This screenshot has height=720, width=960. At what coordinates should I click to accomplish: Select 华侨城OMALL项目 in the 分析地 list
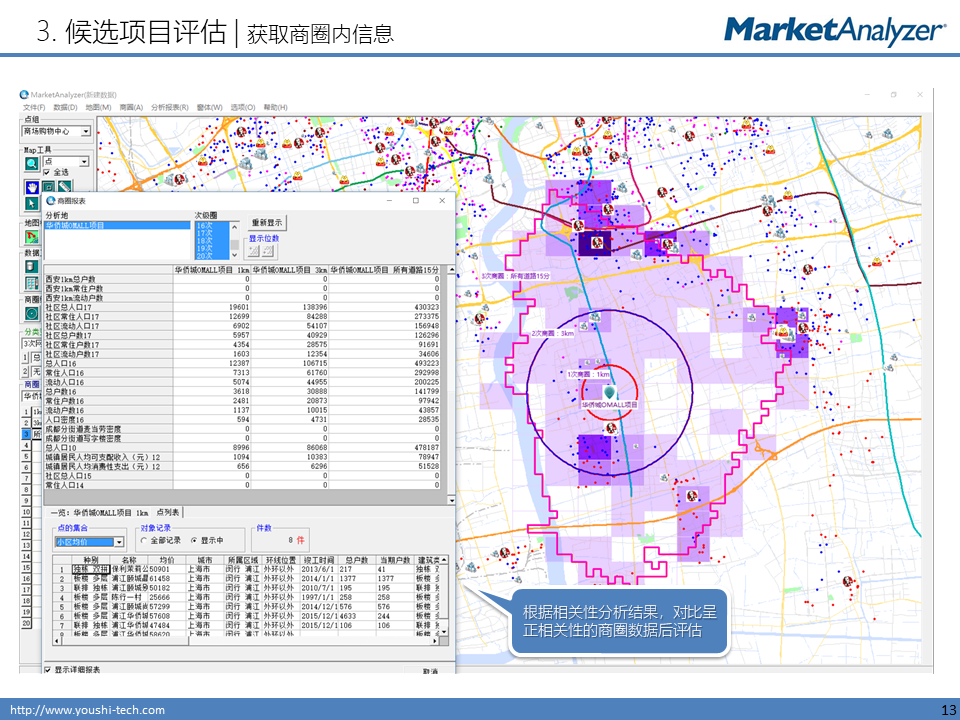click(118, 225)
